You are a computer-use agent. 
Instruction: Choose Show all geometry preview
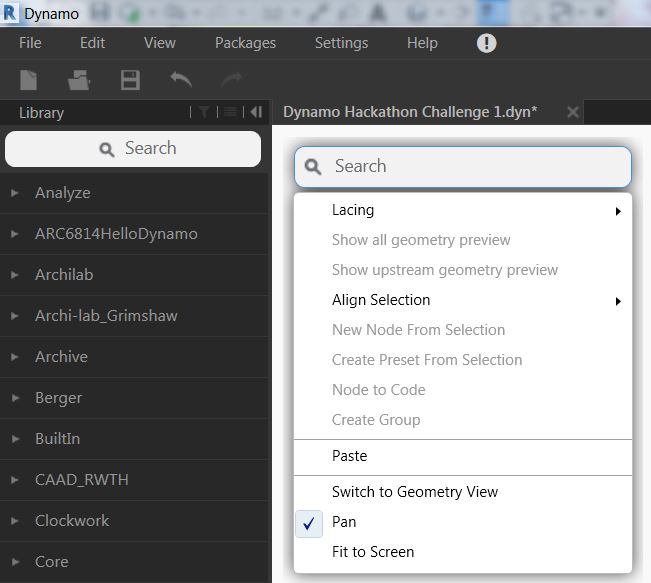pos(463,240)
